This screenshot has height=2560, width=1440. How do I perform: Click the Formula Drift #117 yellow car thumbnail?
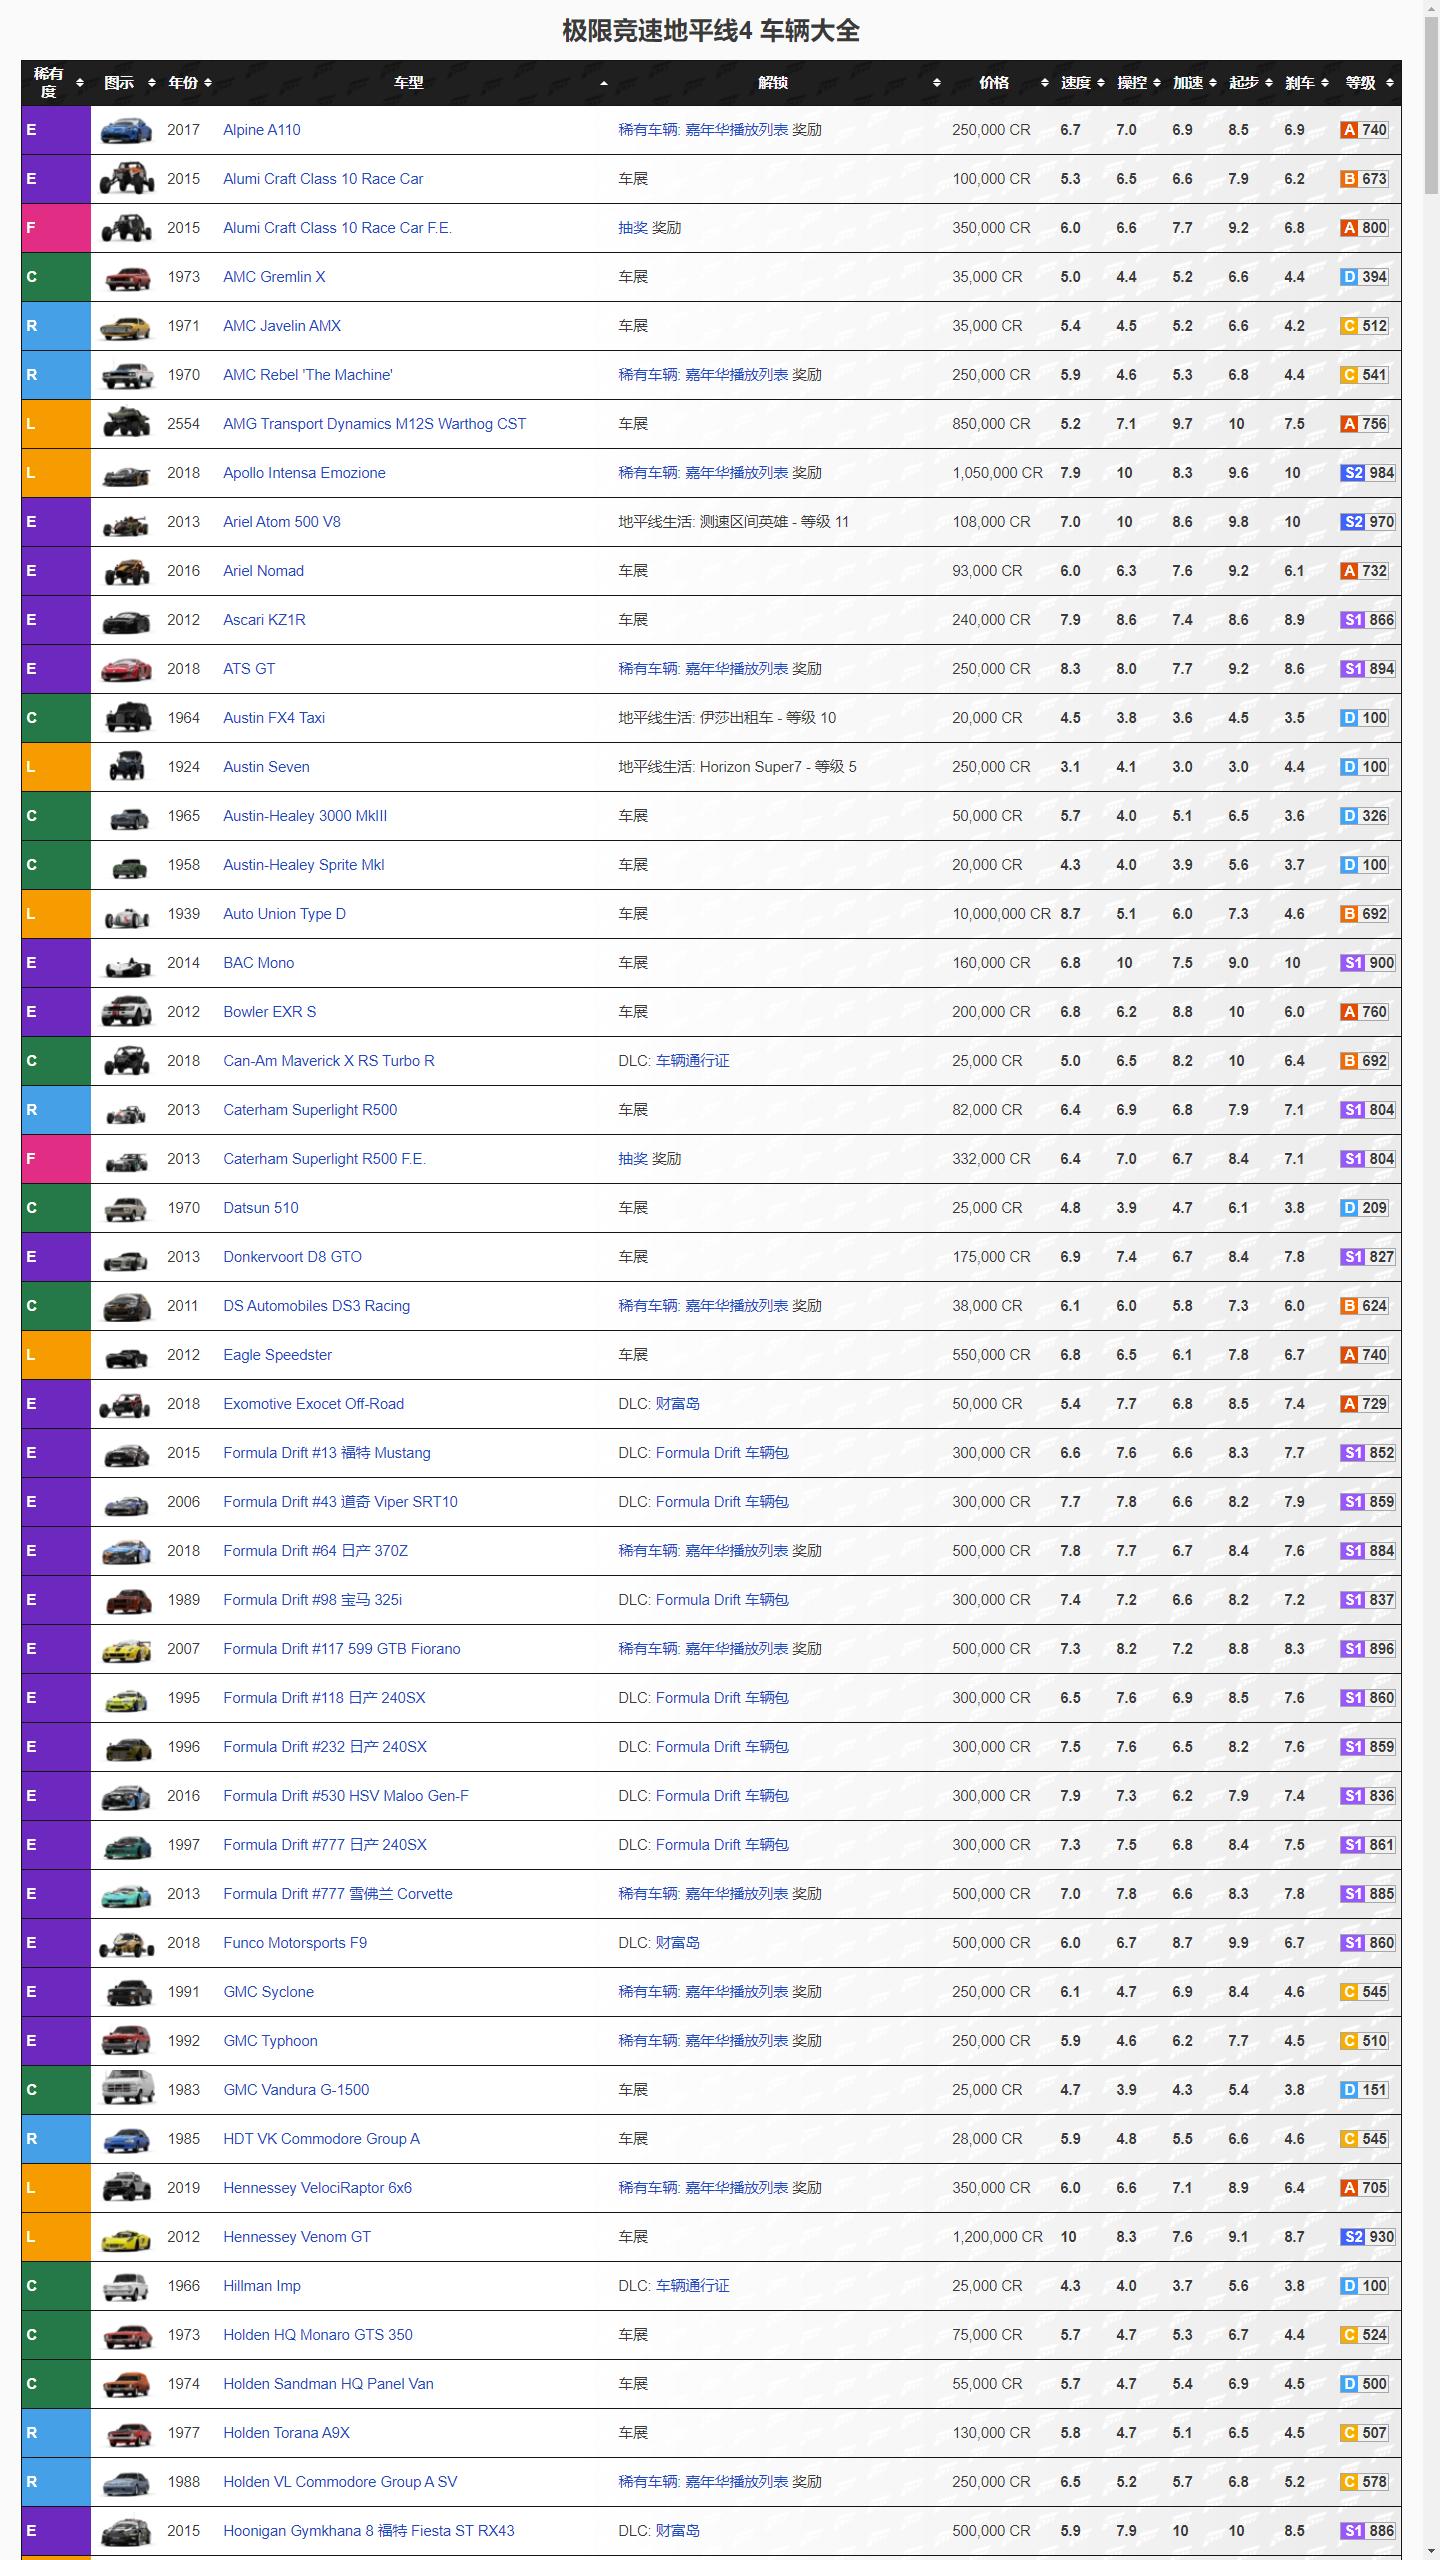coord(127,1649)
